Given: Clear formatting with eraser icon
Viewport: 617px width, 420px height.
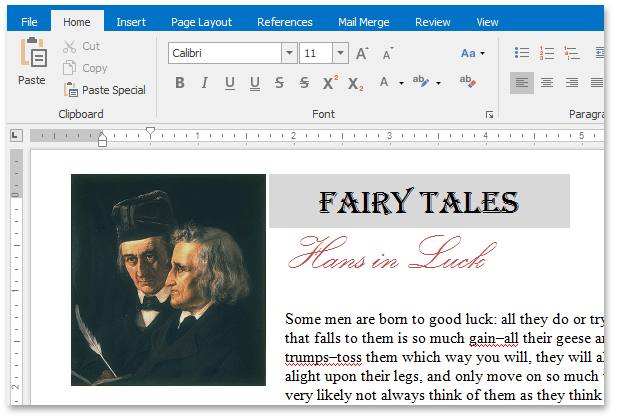Looking at the screenshot, I should coord(467,82).
